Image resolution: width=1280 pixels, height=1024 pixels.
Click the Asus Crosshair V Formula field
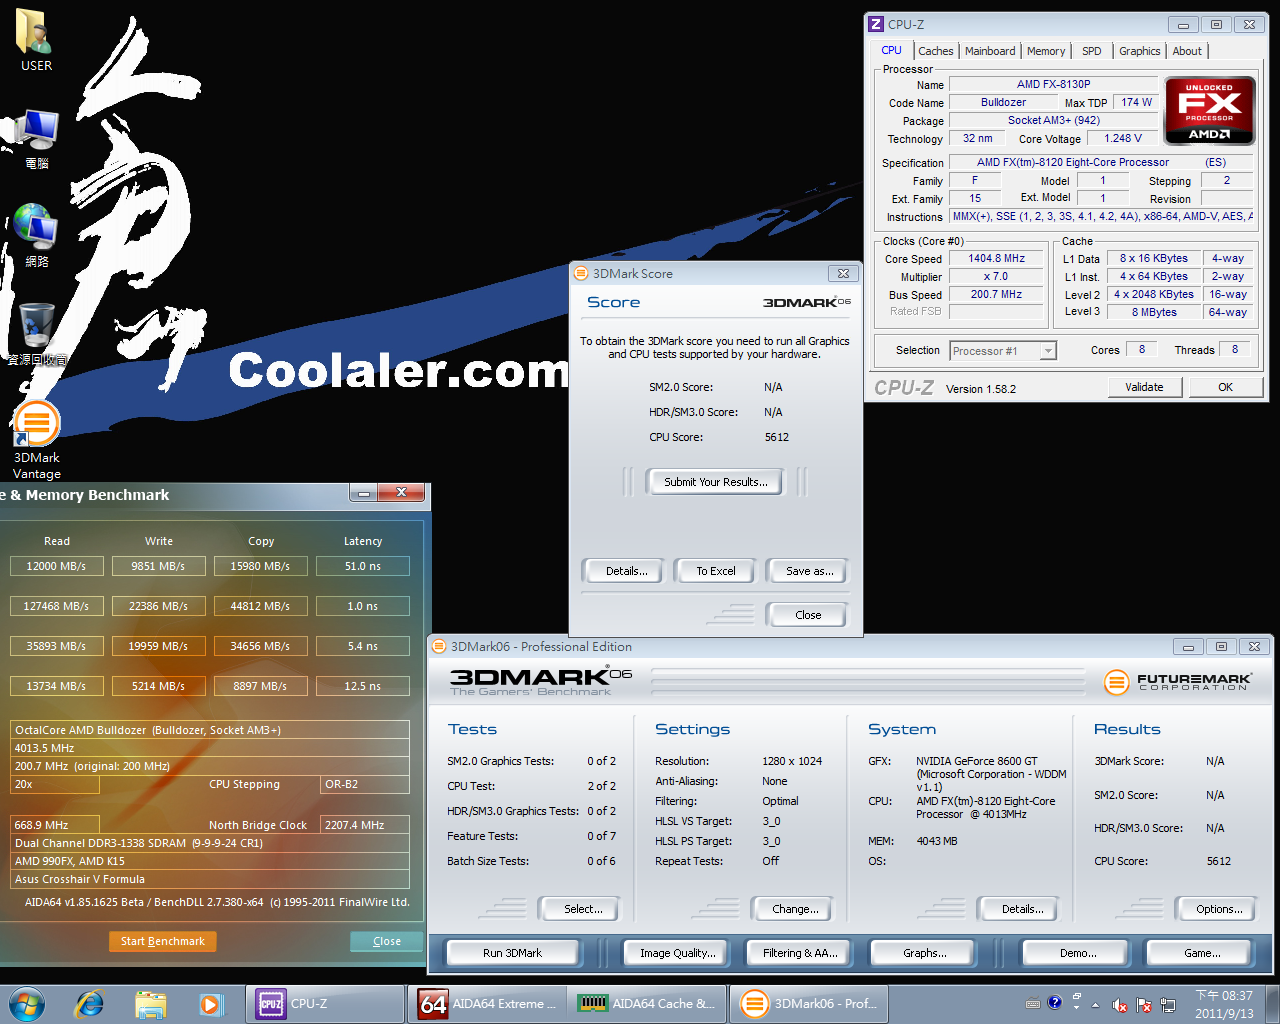pyautogui.click(x=210, y=879)
